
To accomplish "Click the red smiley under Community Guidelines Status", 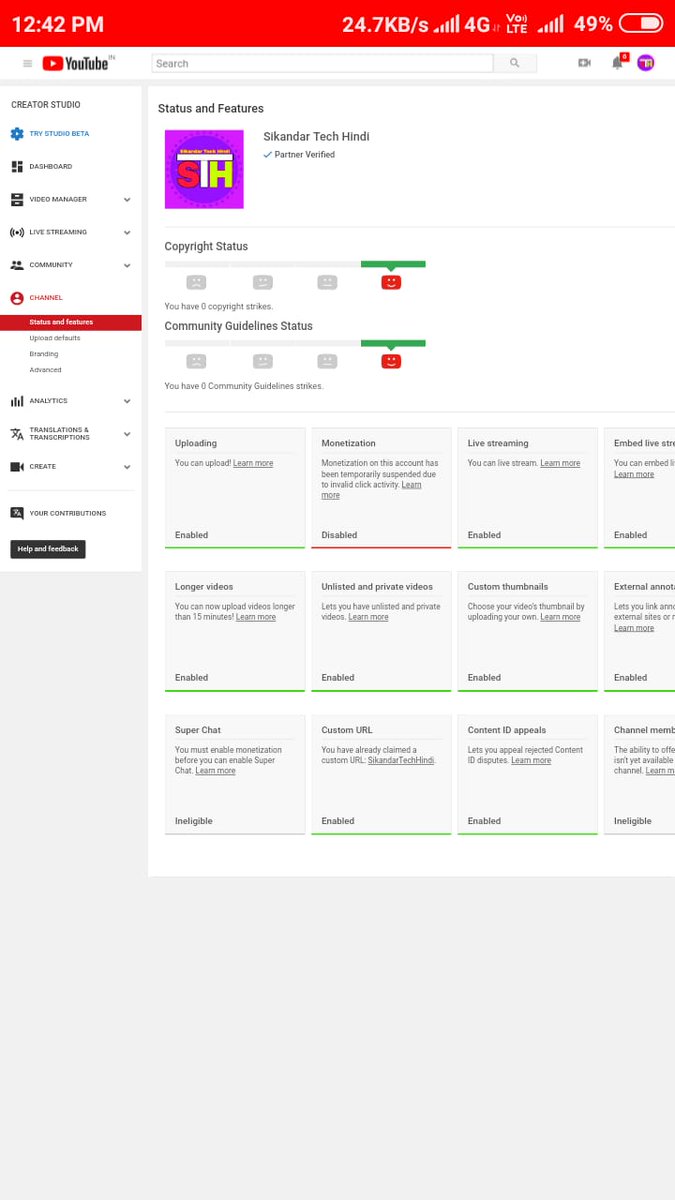I will tap(391, 361).
